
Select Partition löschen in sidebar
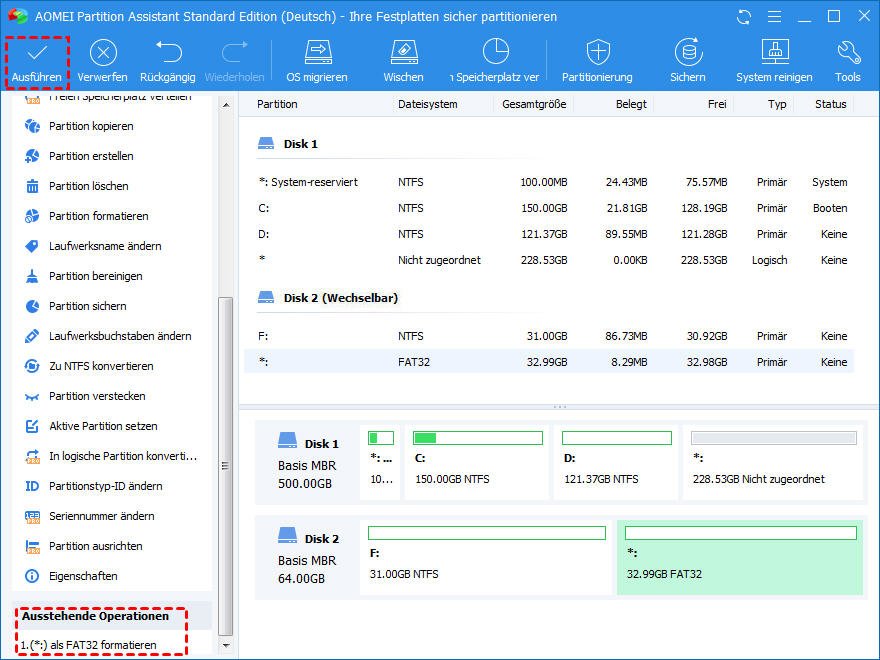[x=77, y=186]
